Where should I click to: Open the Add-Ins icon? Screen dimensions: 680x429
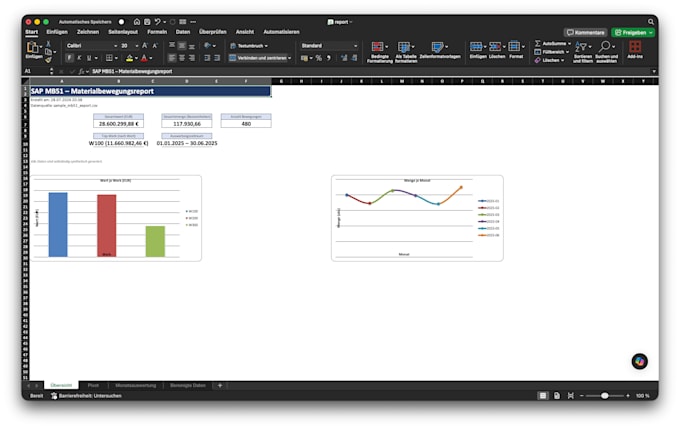pyautogui.click(x=635, y=49)
